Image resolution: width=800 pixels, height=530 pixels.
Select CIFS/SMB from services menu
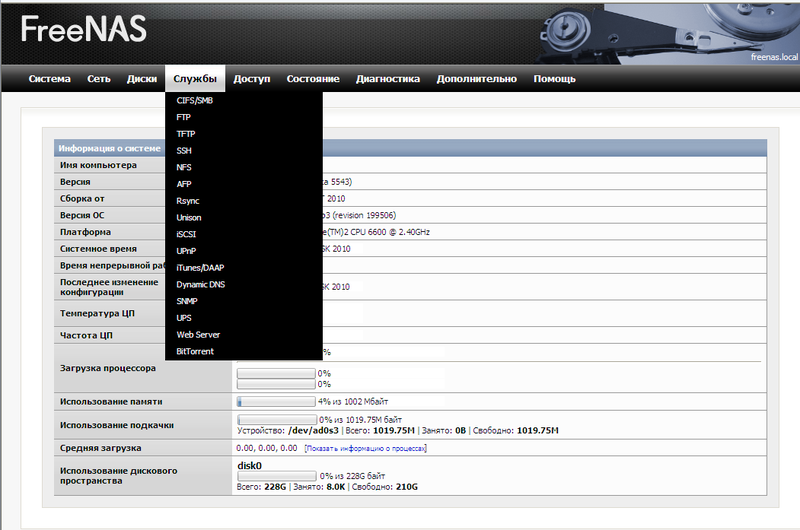(194, 100)
